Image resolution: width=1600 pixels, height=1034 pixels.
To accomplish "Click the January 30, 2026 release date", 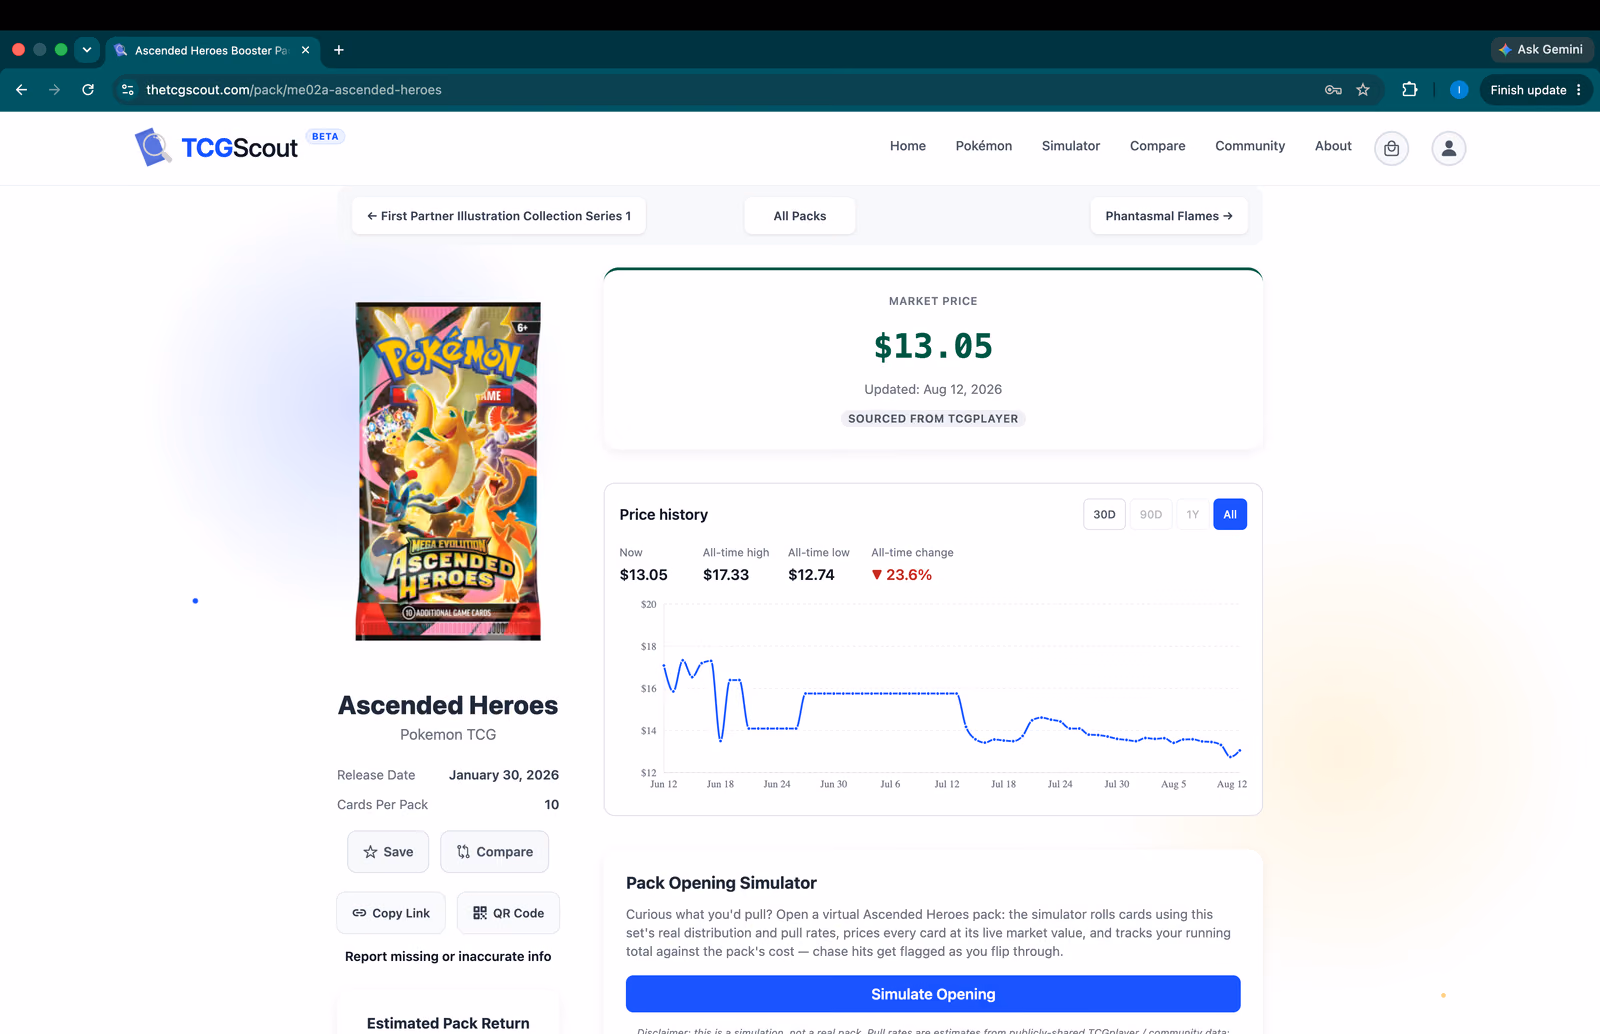I will pos(504,775).
